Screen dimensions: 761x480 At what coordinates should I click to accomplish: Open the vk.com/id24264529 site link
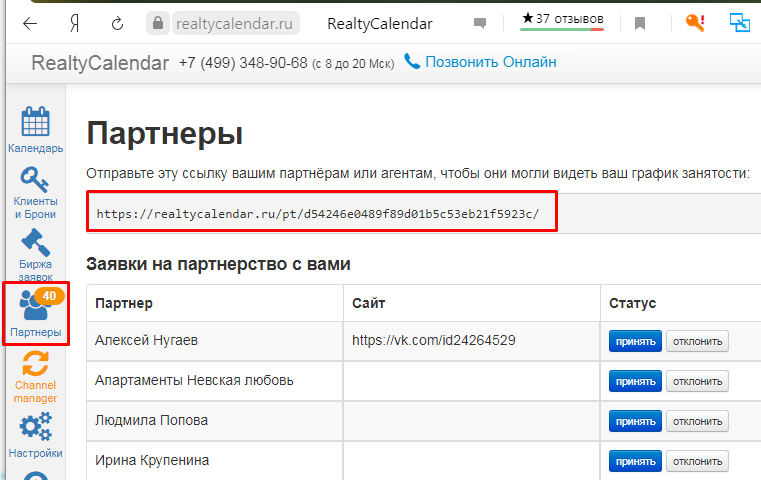tap(433, 341)
